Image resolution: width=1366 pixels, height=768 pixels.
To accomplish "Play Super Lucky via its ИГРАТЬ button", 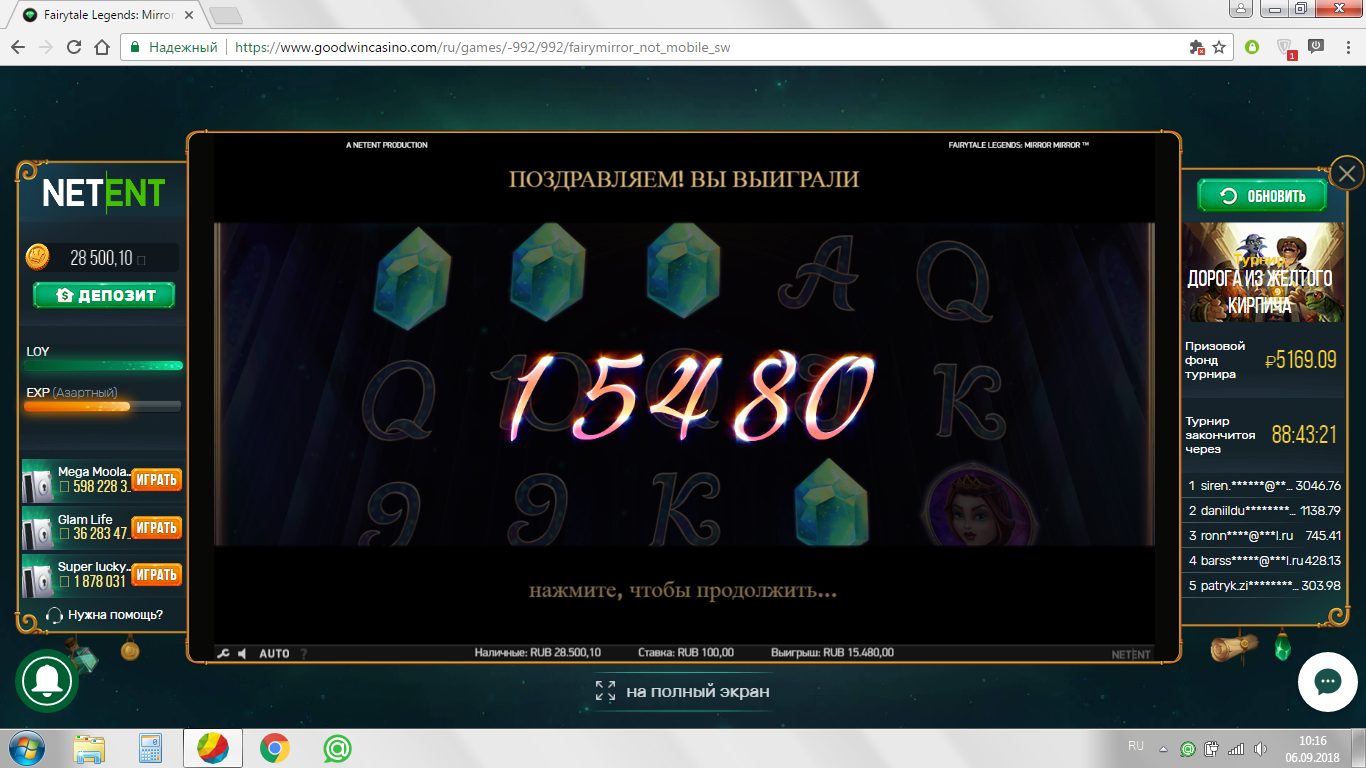I will pyautogui.click(x=157, y=574).
